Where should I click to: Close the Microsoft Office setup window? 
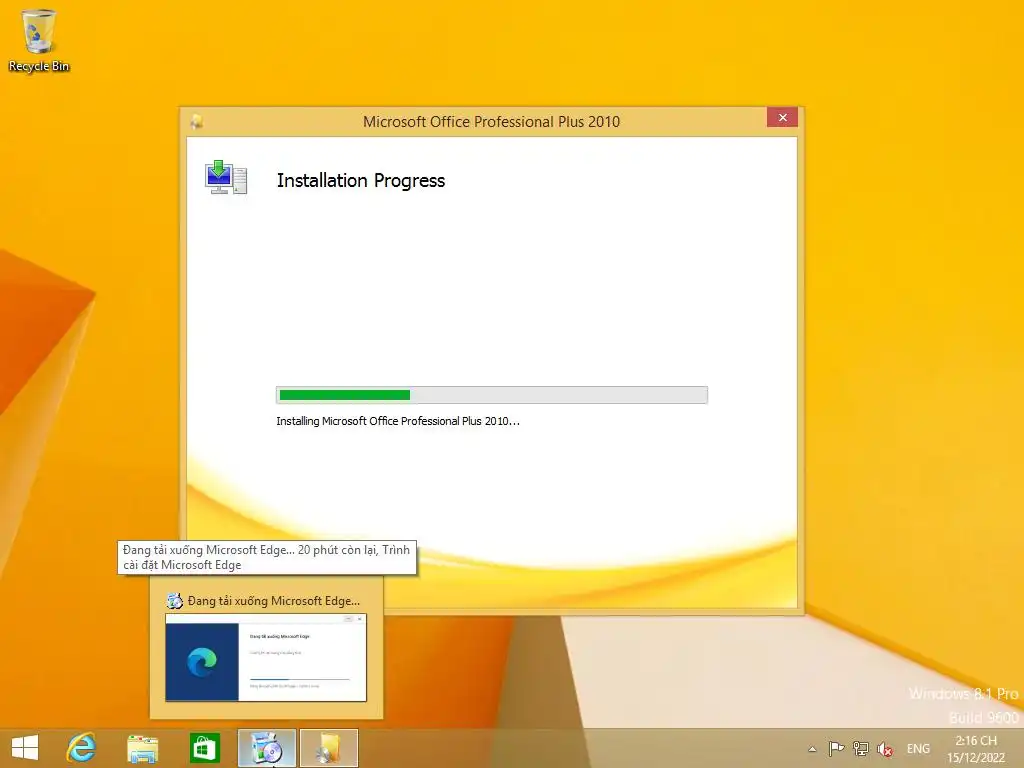coord(782,118)
